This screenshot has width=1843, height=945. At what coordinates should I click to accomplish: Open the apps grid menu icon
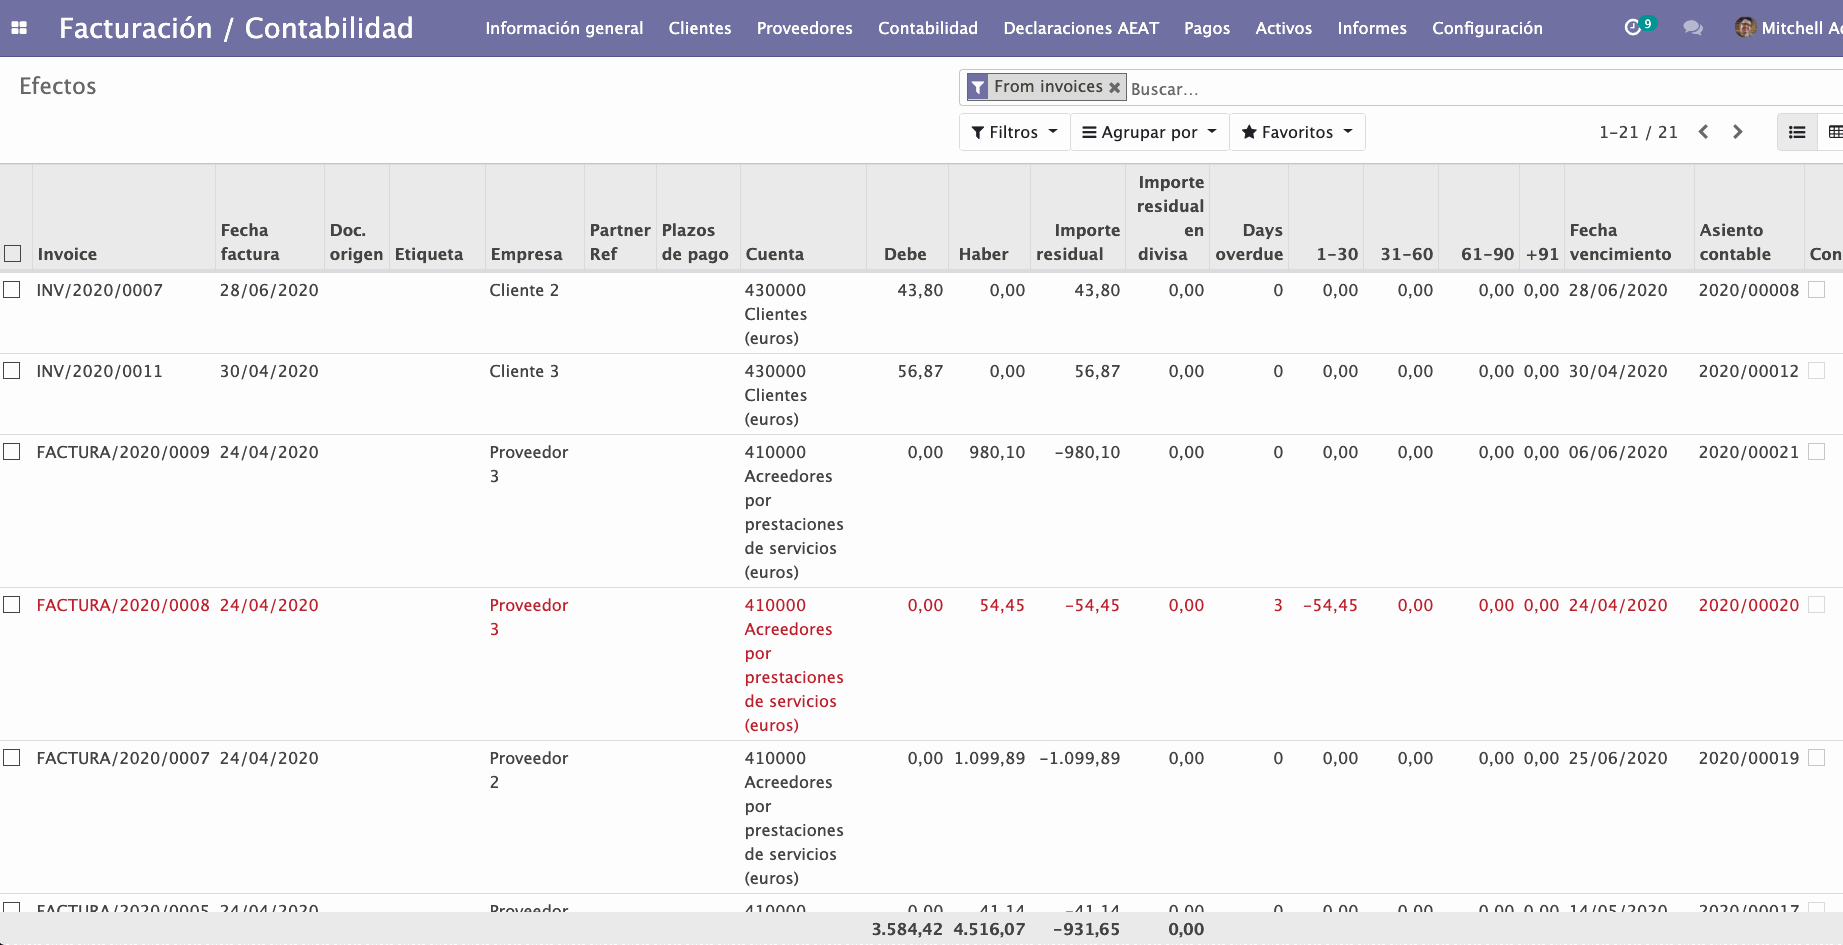(x=19, y=28)
